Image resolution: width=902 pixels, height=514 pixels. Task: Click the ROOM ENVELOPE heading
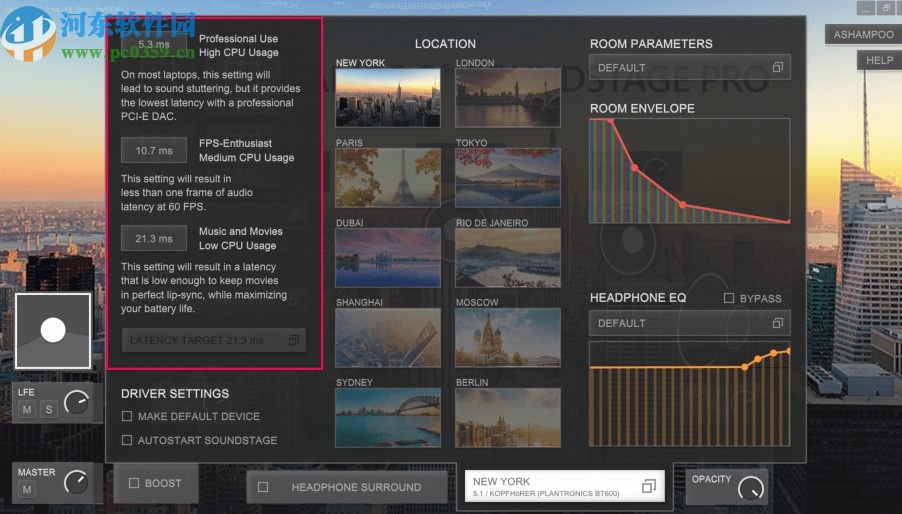pyautogui.click(x=642, y=108)
